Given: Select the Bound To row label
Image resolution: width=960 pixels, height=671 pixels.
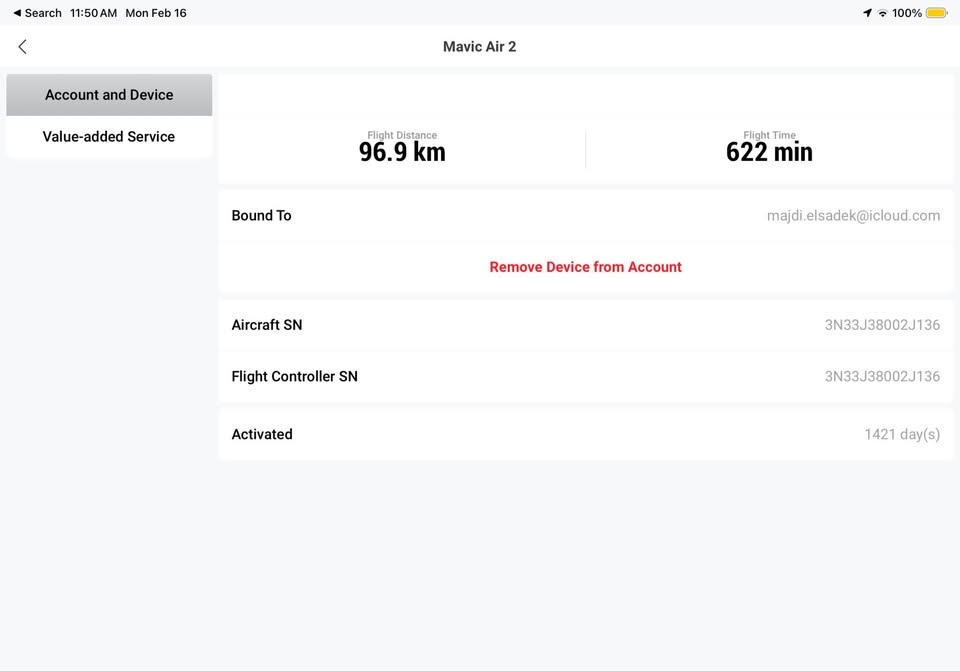Looking at the screenshot, I should coord(261,216).
